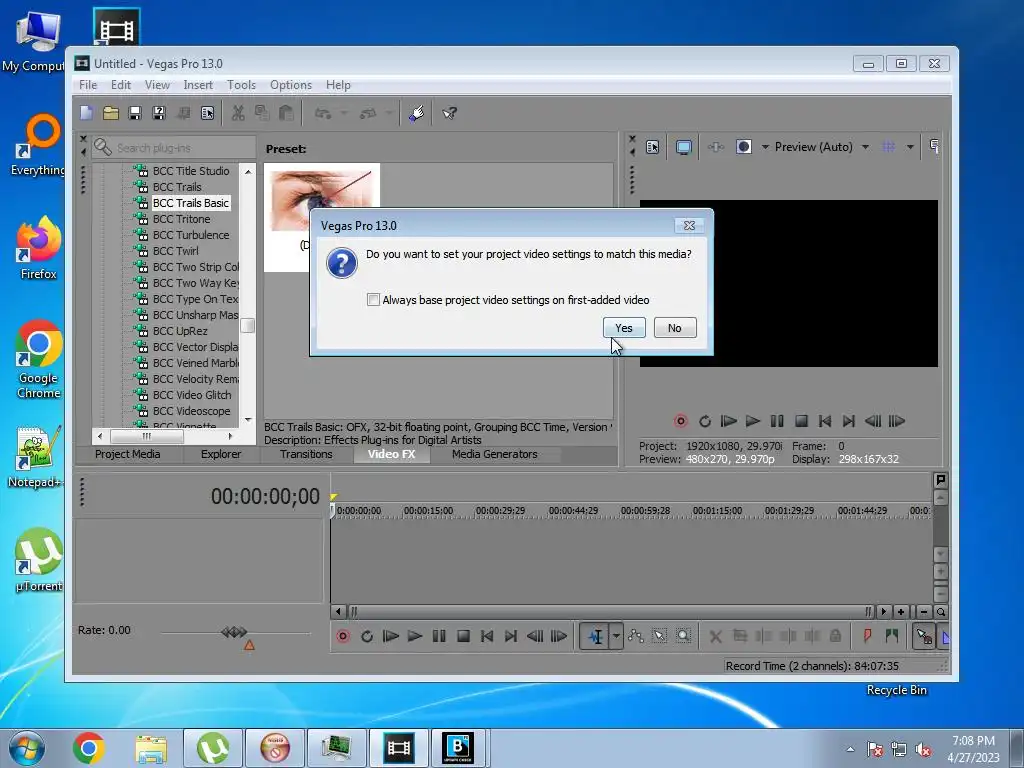The width and height of the screenshot is (1024, 768).
Task: Click the Windows Start button
Action: (x=27, y=748)
